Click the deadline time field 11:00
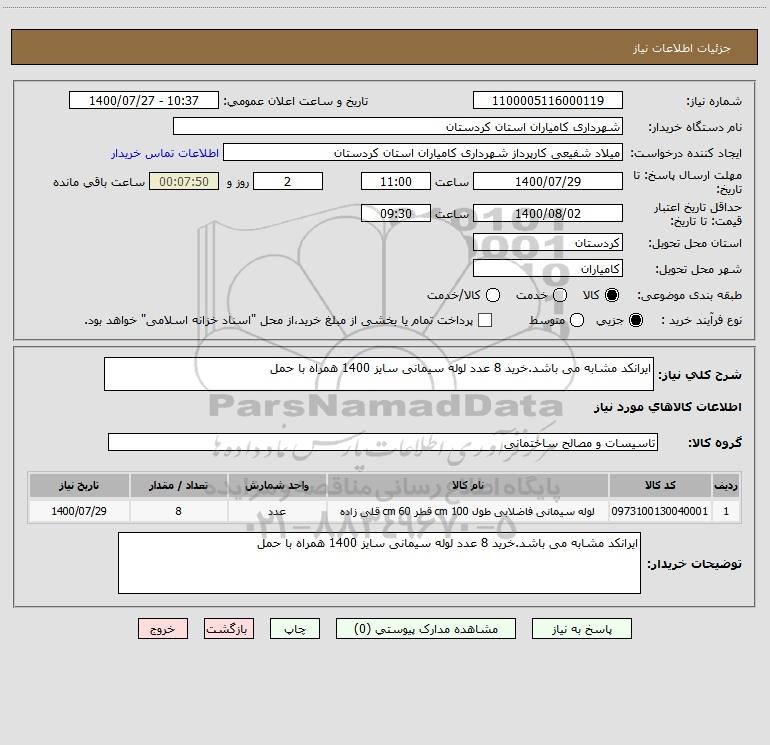 (396, 181)
